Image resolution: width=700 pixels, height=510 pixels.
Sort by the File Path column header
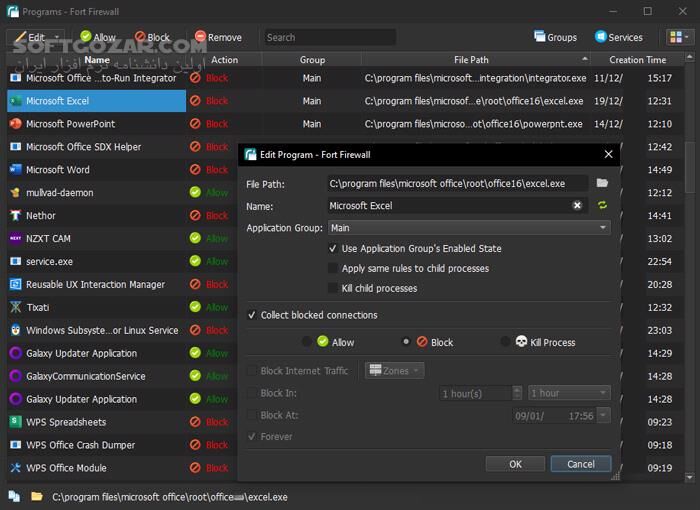pyautogui.click(x=471, y=60)
